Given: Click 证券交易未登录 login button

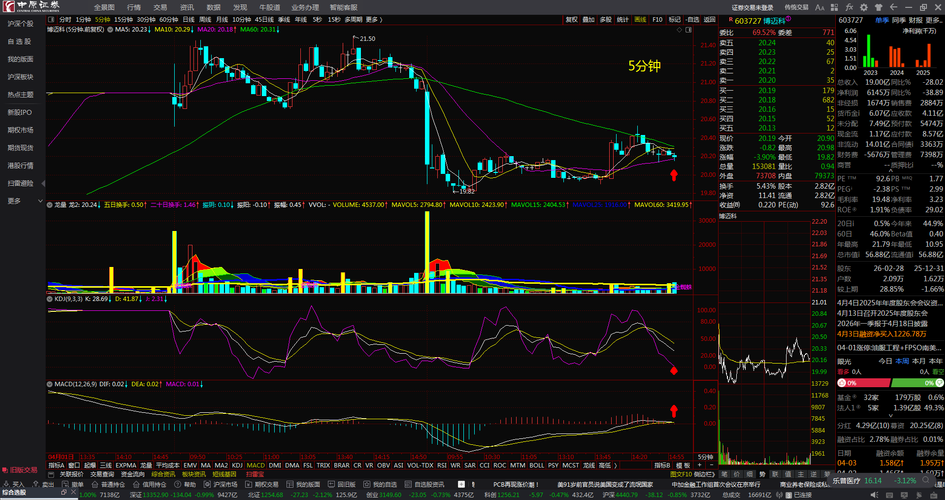Looking at the screenshot, I should pos(753,7).
